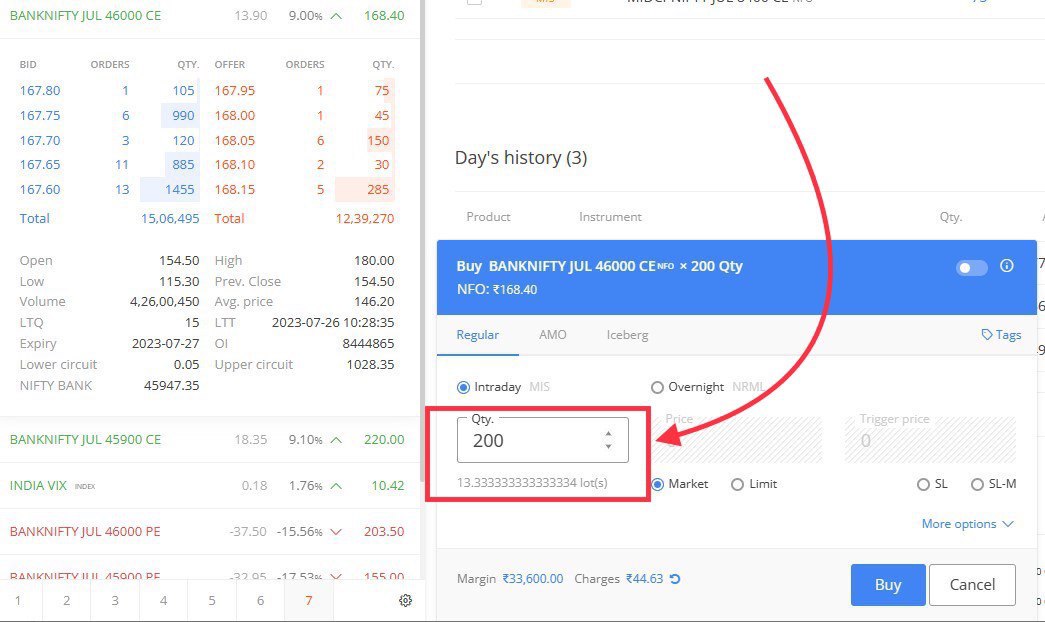Click the margin amount ₹33,600.00
The height and width of the screenshot is (622, 1045).
pos(532,579)
